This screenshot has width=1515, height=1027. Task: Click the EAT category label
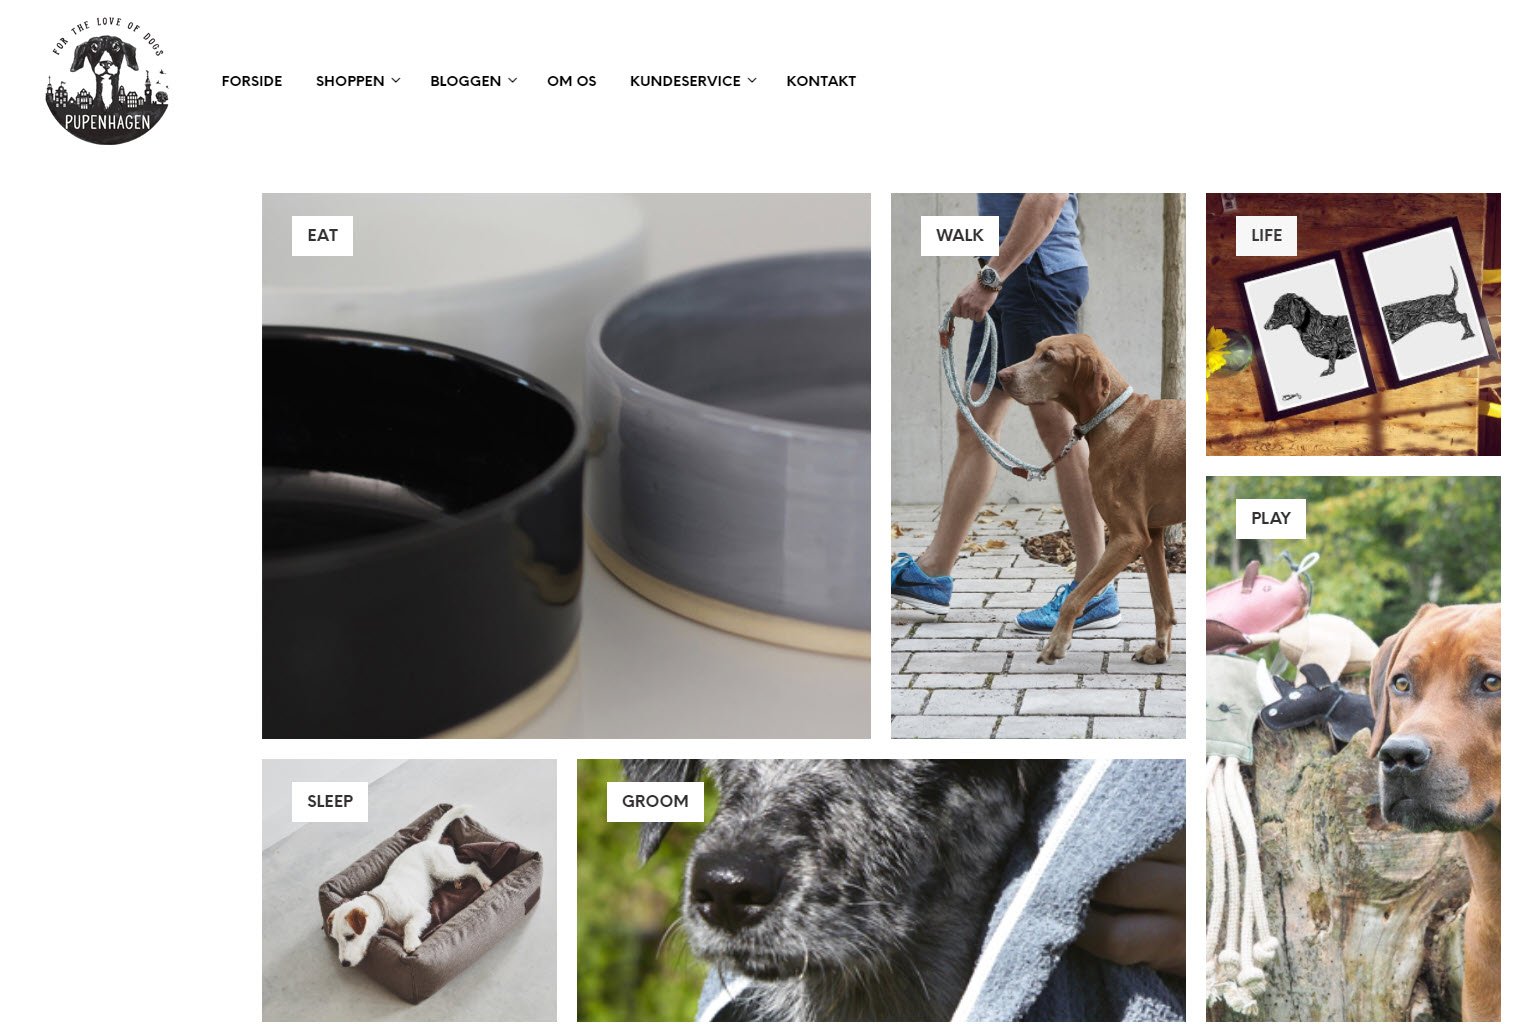[x=322, y=236]
